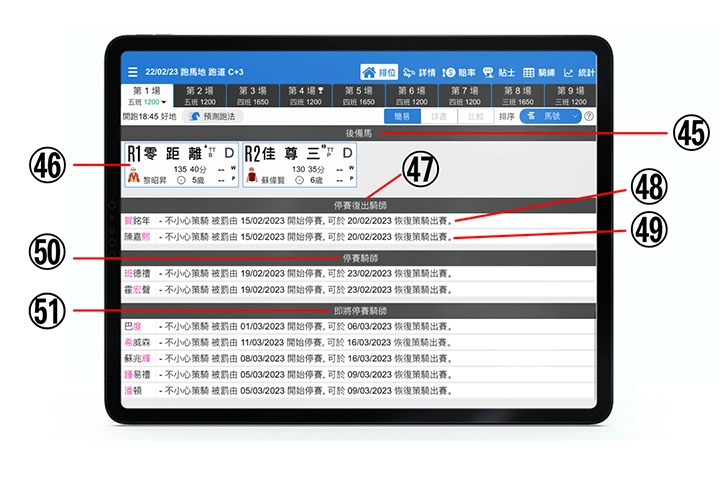Switch to 詳盡 detailed view mode

pos(438,116)
